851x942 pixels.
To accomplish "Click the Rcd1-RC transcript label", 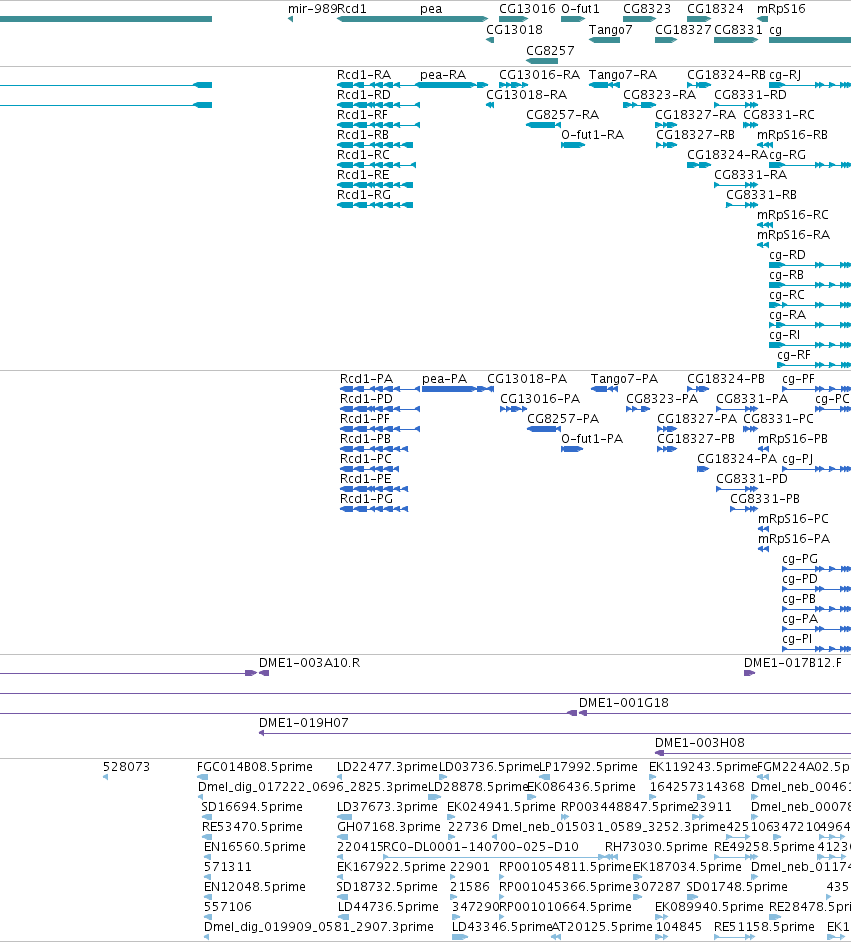I will 363,154.
